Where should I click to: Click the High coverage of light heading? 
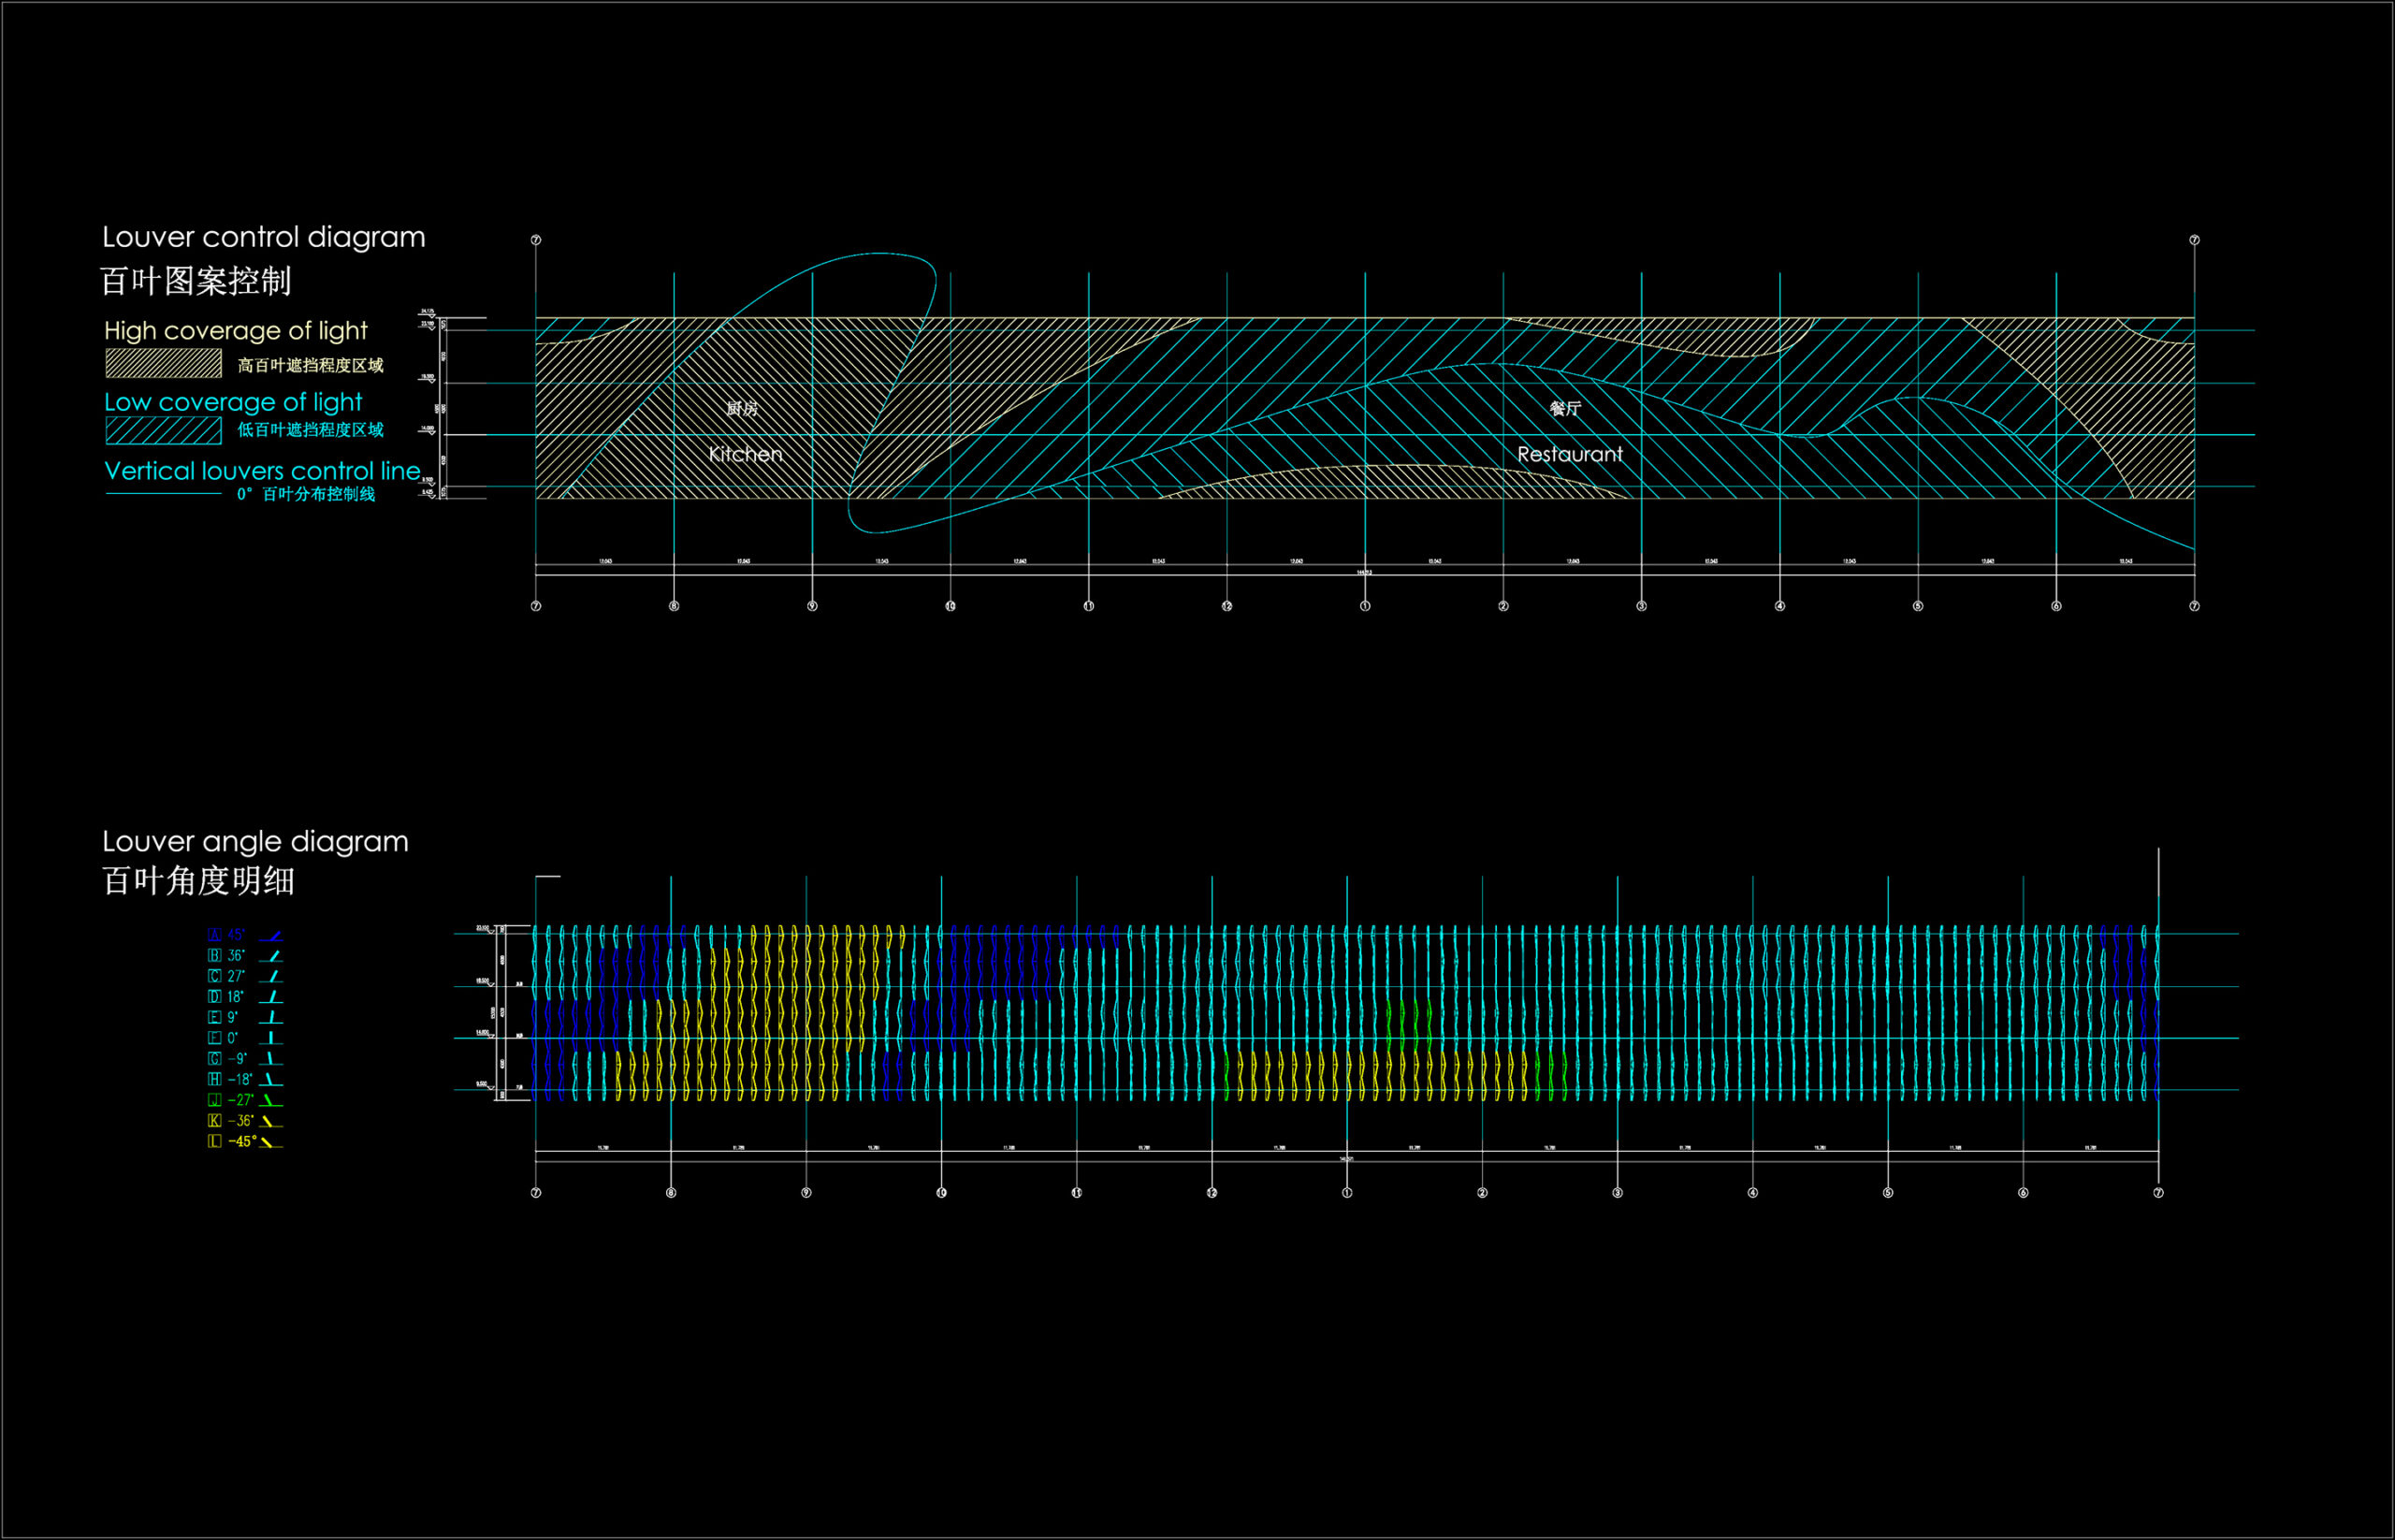236,331
